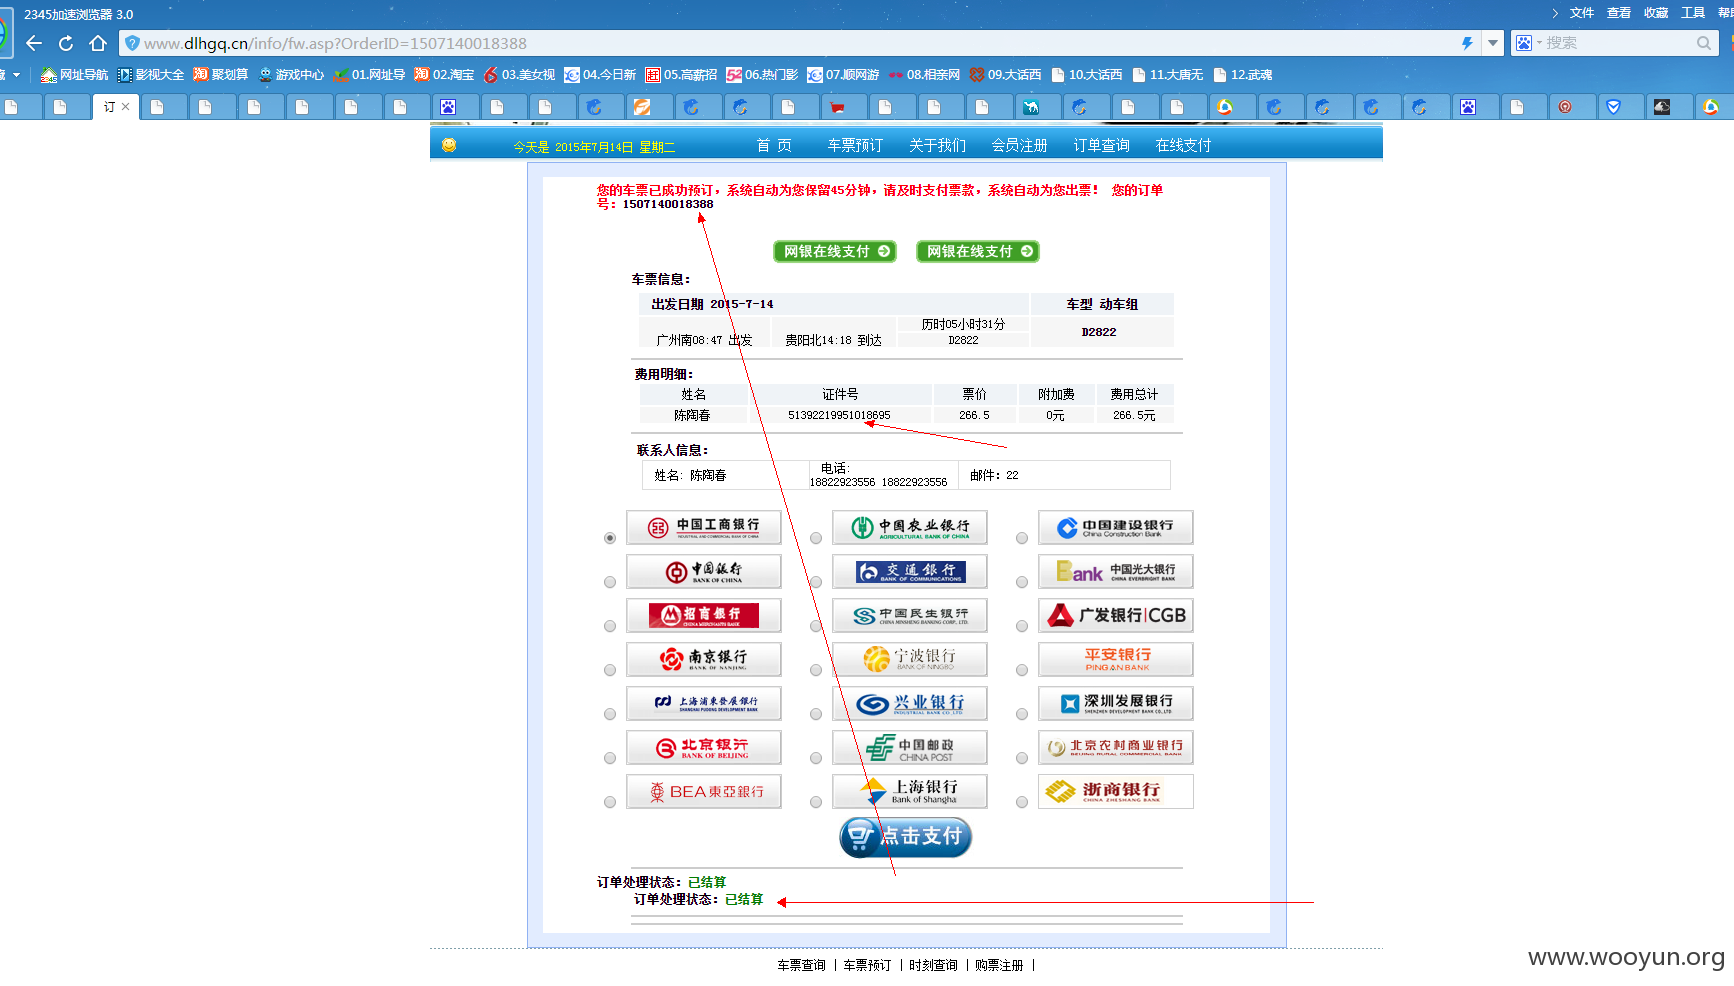This screenshot has width=1734, height=986.
Task: Open 会员注册 in the site navigation
Action: (1019, 146)
